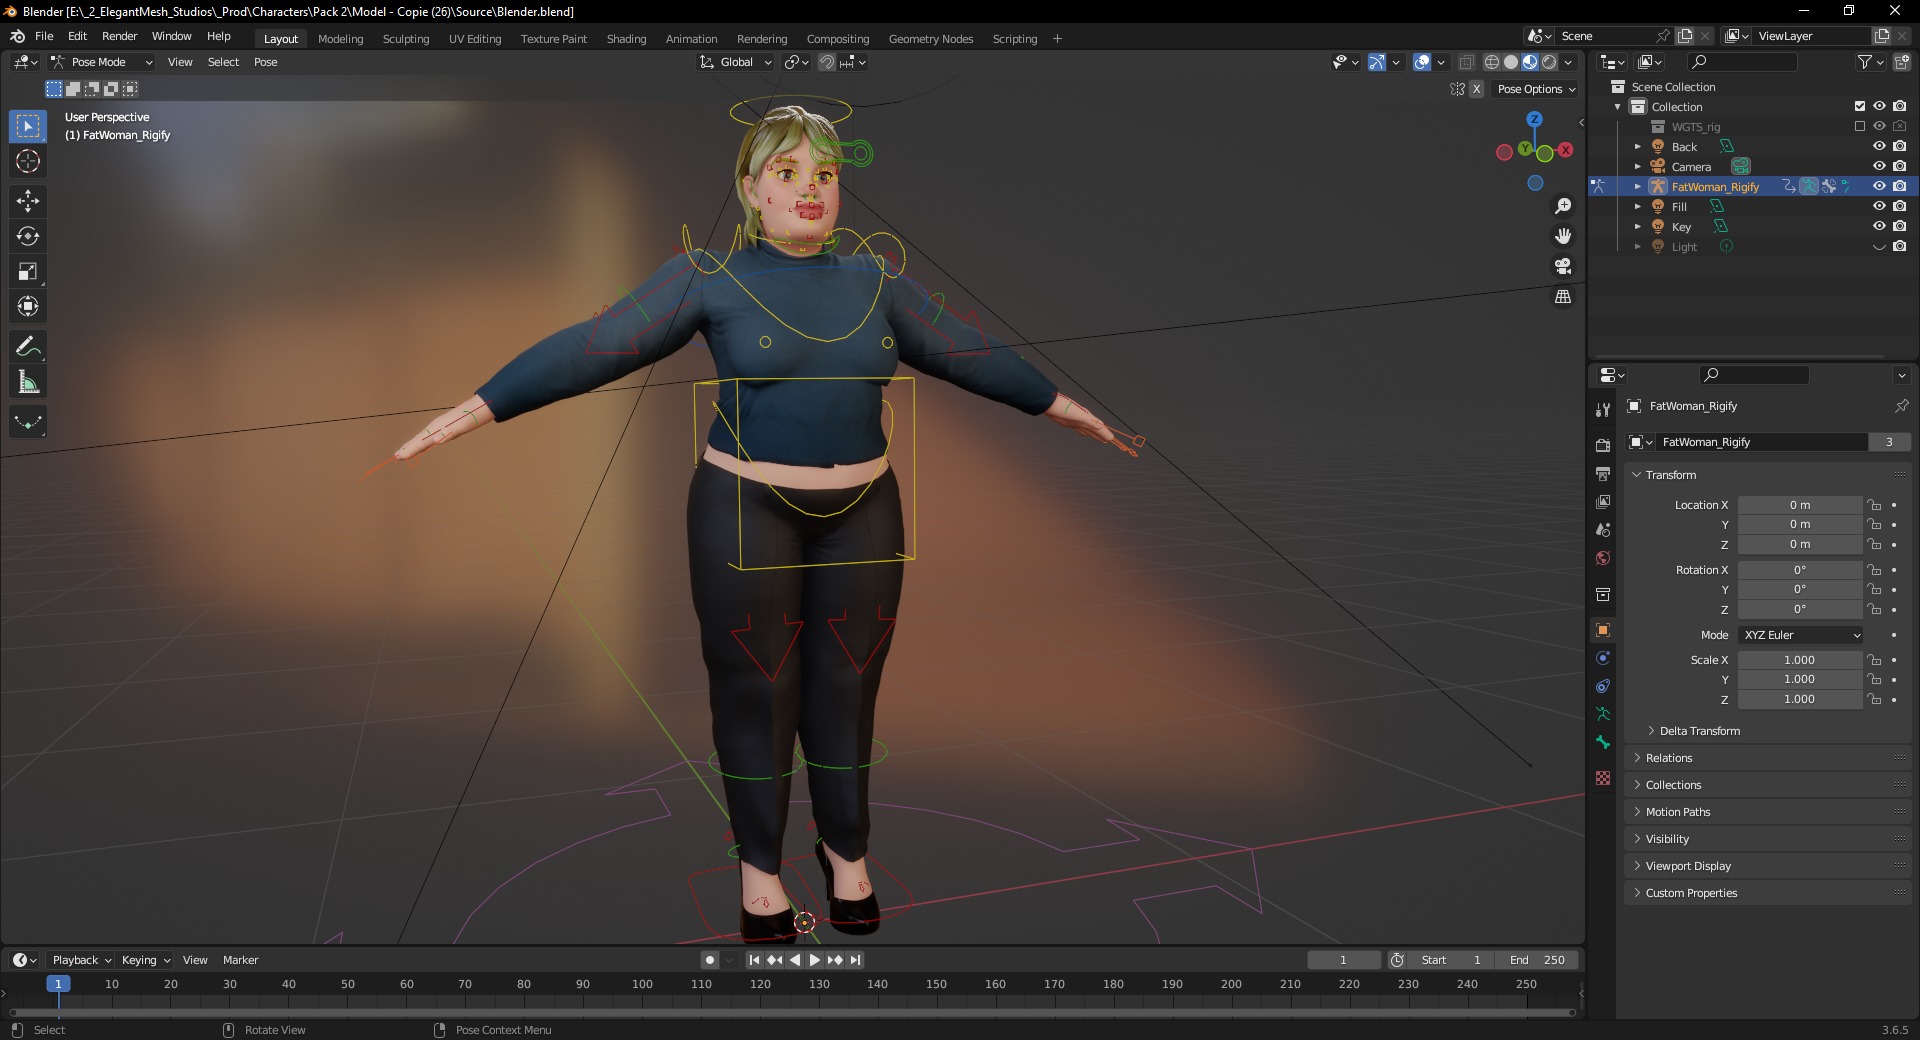This screenshot has height=1040, width=1920.
Task: Select the Cursor tool in the toolbar
Action: [28, 161]
